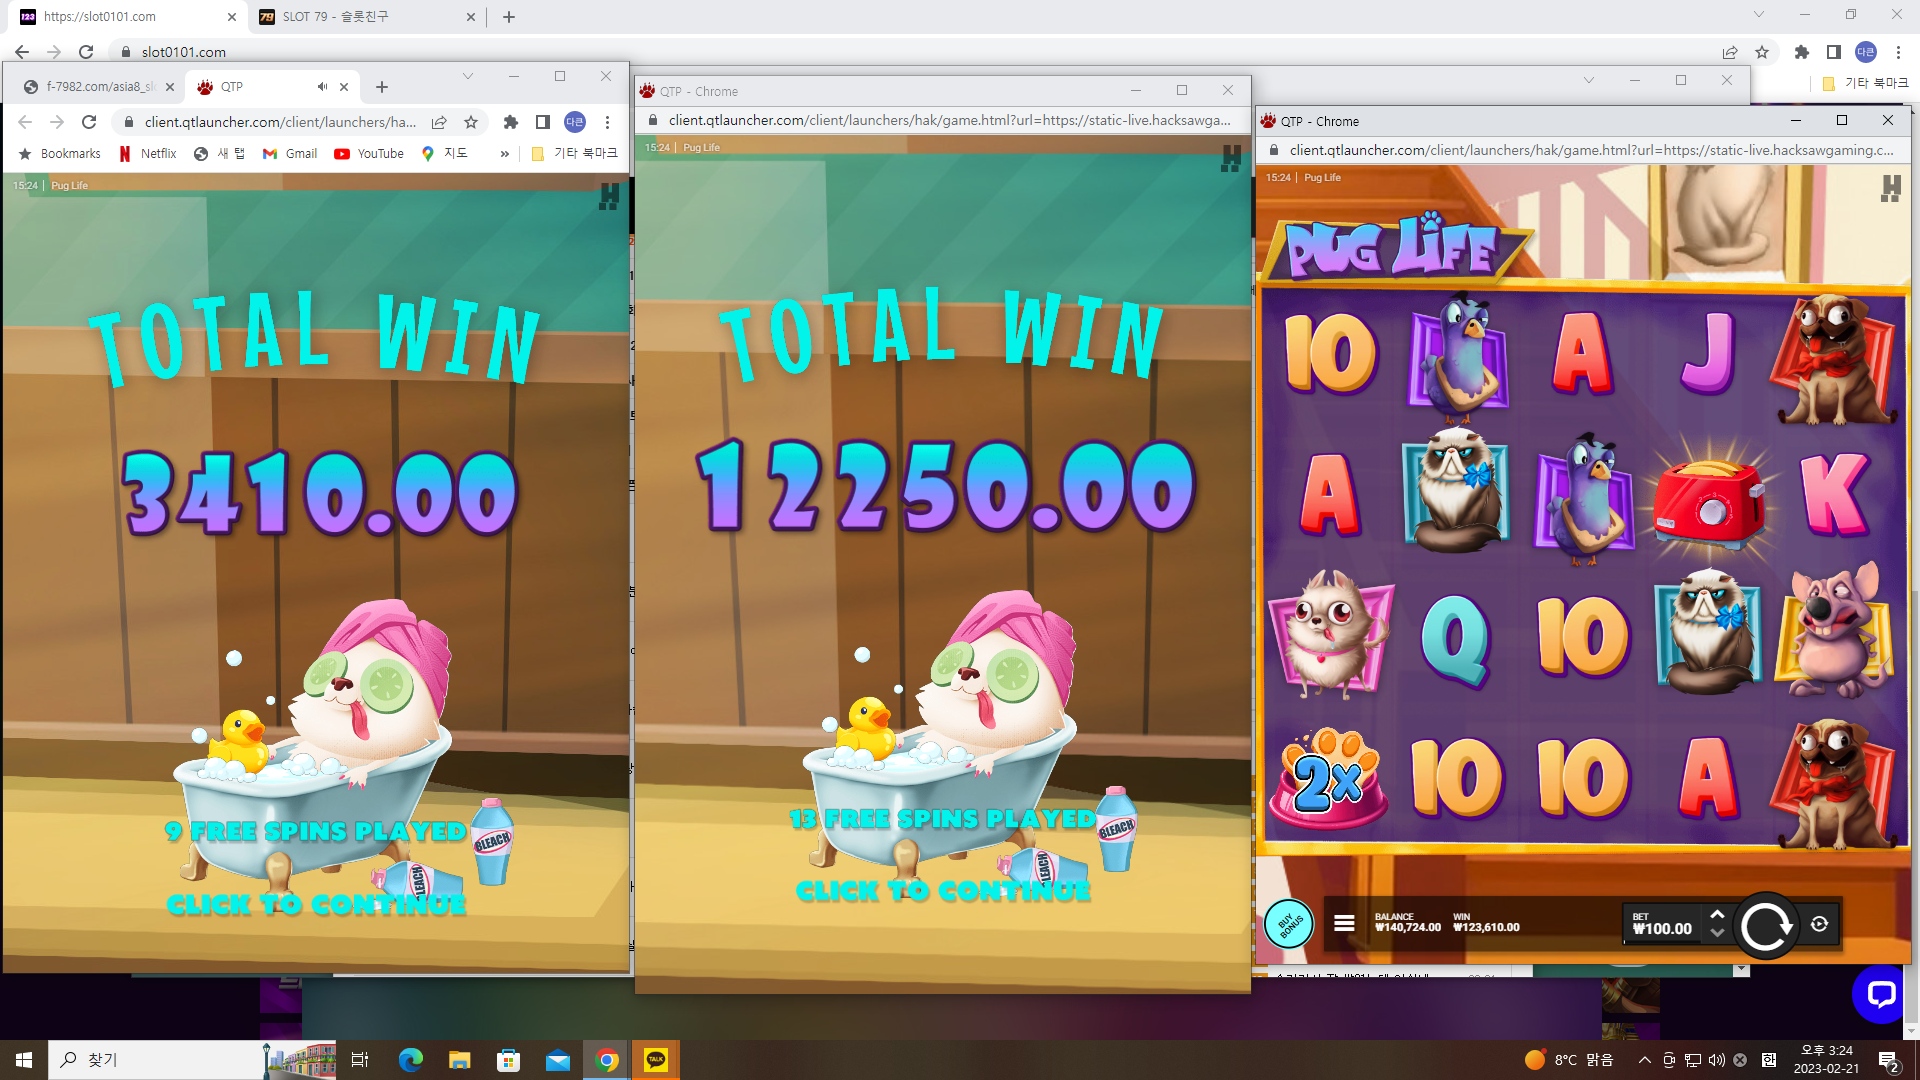Bookmark slot0101.com with the star icon

coord(1762,52)
